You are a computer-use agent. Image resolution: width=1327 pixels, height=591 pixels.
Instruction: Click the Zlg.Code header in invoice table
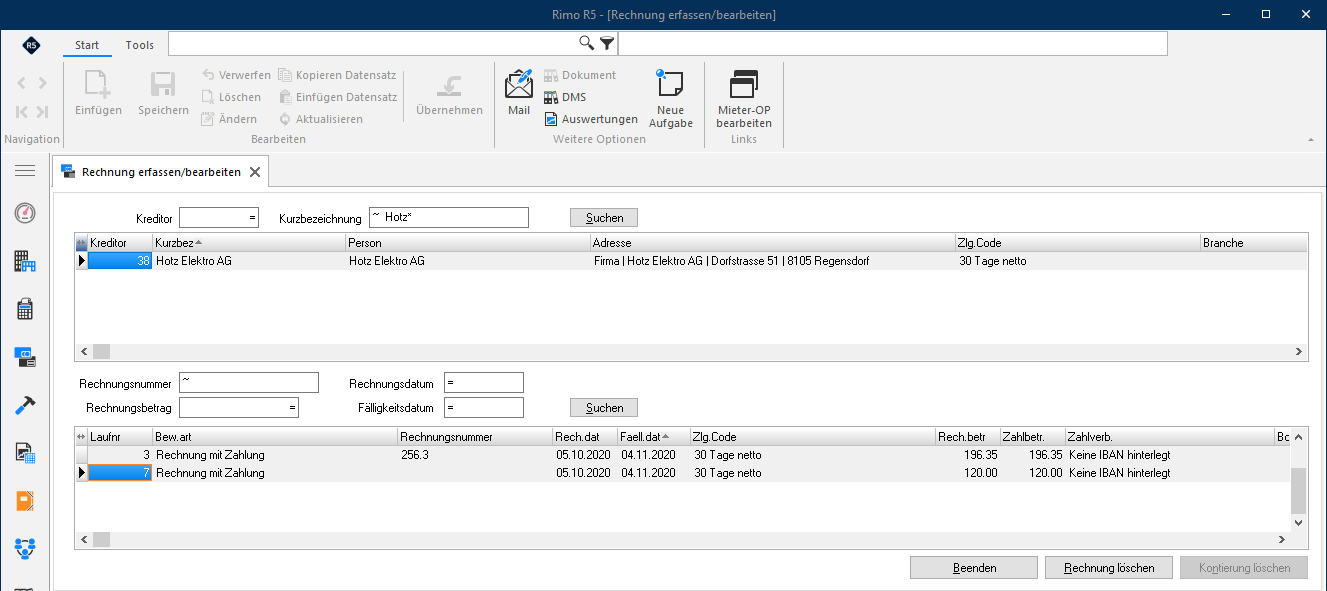point(812,437)
